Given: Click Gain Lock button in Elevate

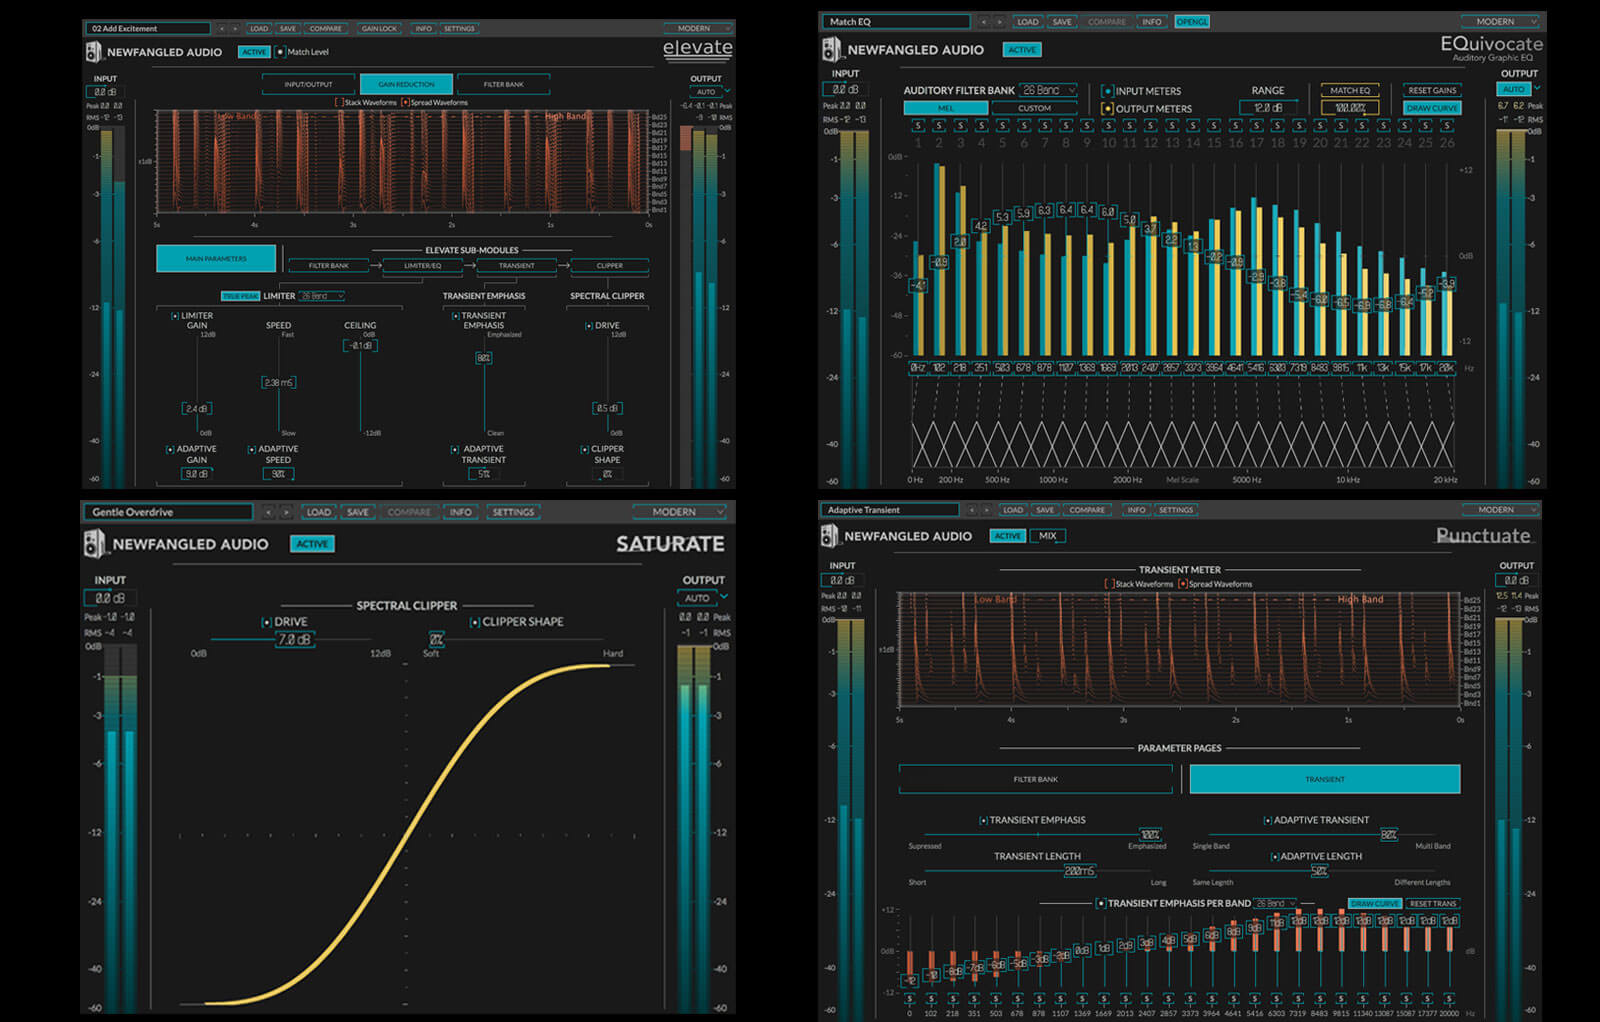Looking at the screenshot, I should (x=379, y=28).
